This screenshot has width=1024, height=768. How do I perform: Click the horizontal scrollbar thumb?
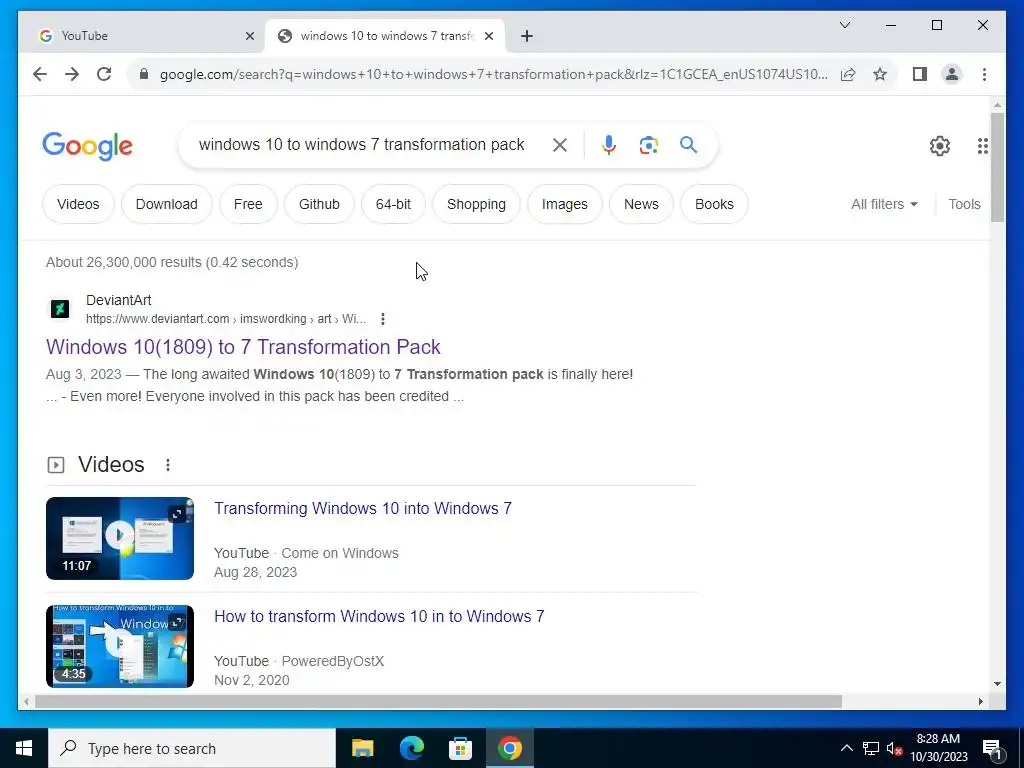(438, 701)
